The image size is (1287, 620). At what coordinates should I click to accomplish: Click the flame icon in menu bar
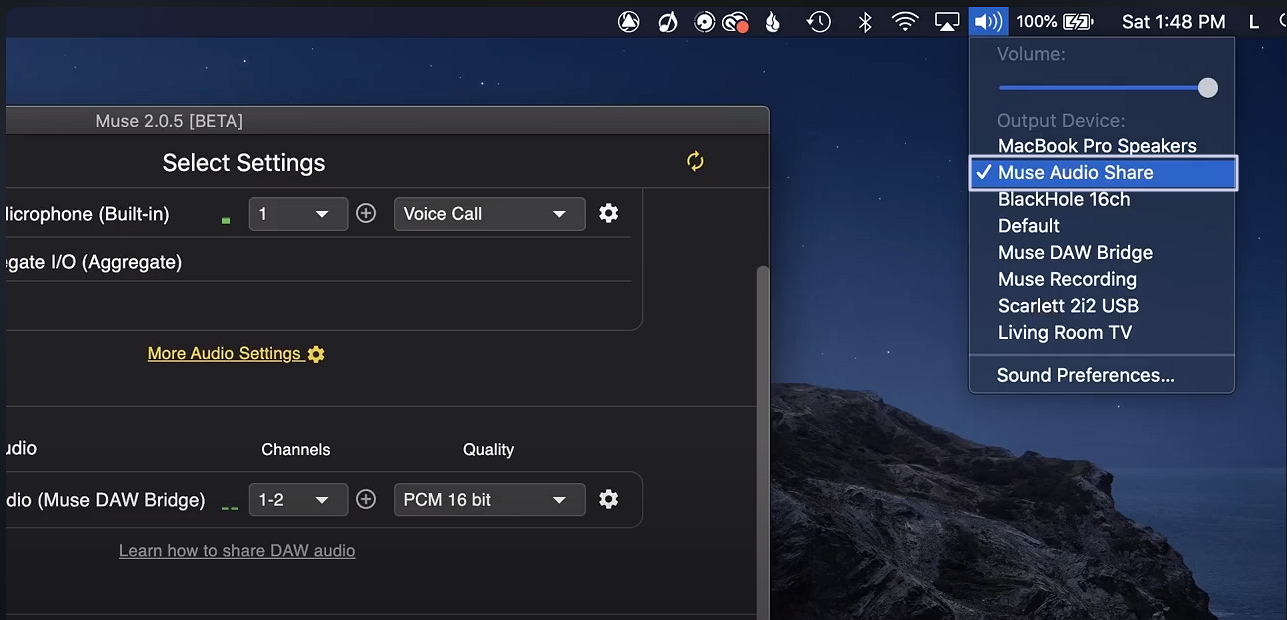[x=772, y=21]
